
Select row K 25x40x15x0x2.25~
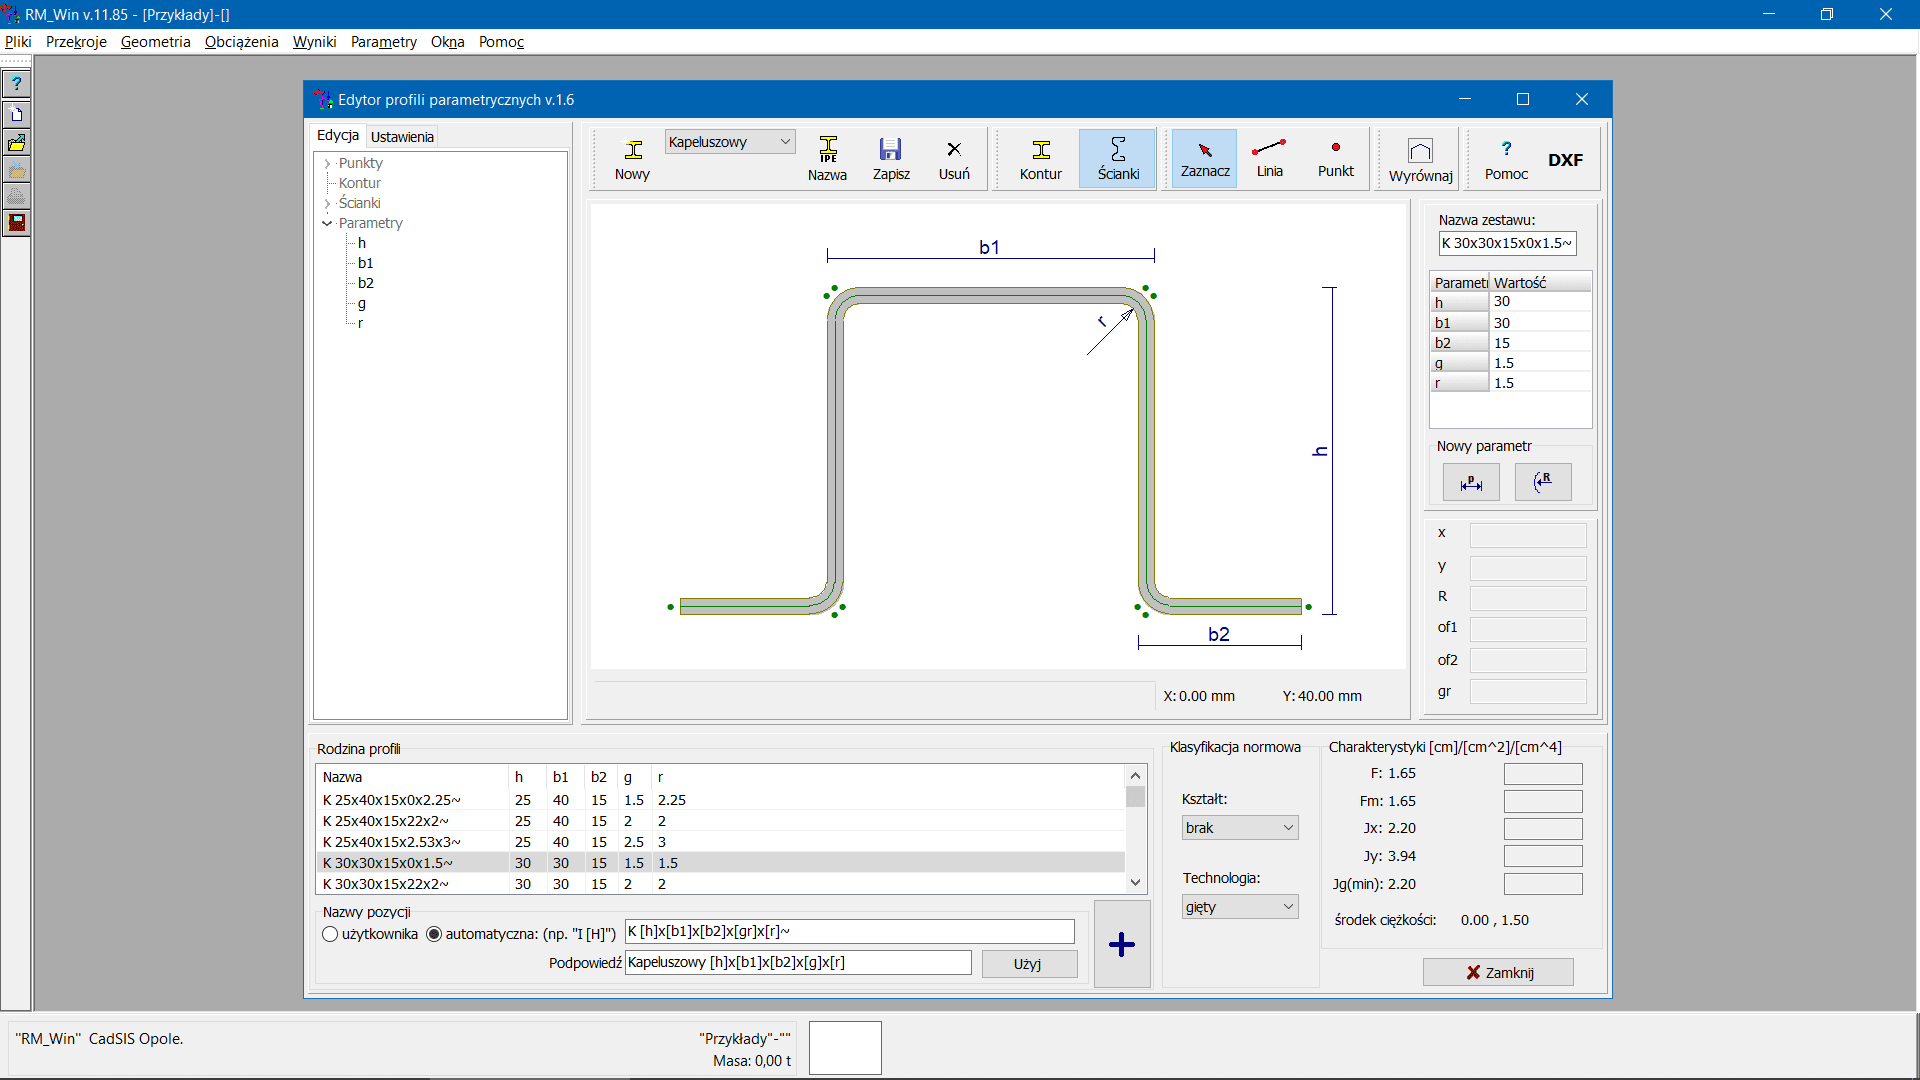720,800
